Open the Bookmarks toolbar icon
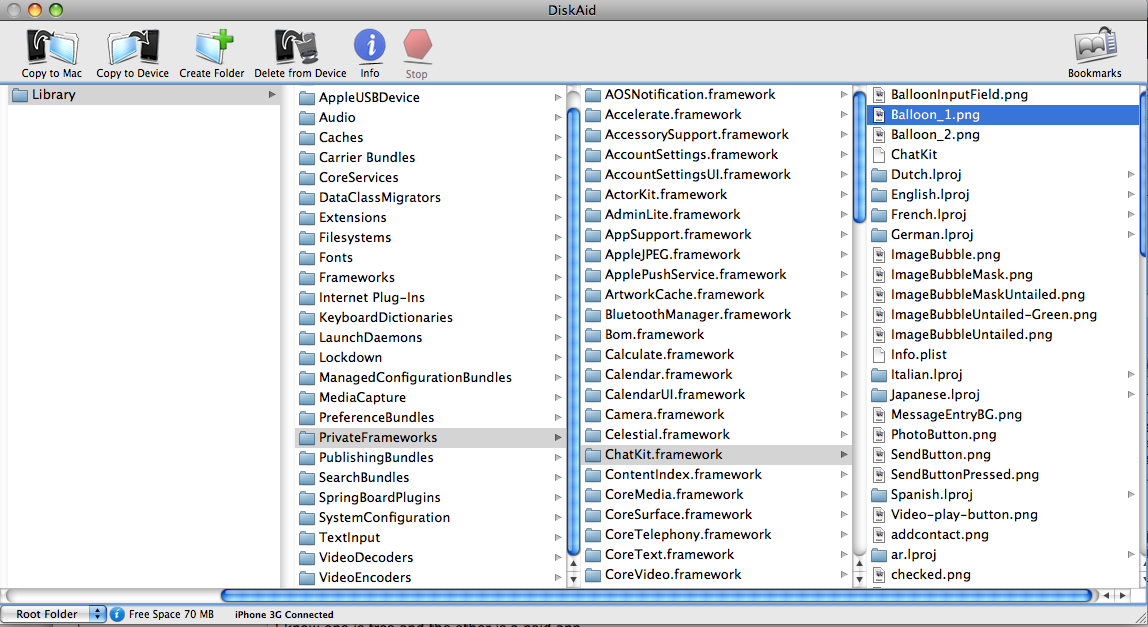Viewport: 1148px width, 627px height. pyautogui.click(x=1095, y=45)
